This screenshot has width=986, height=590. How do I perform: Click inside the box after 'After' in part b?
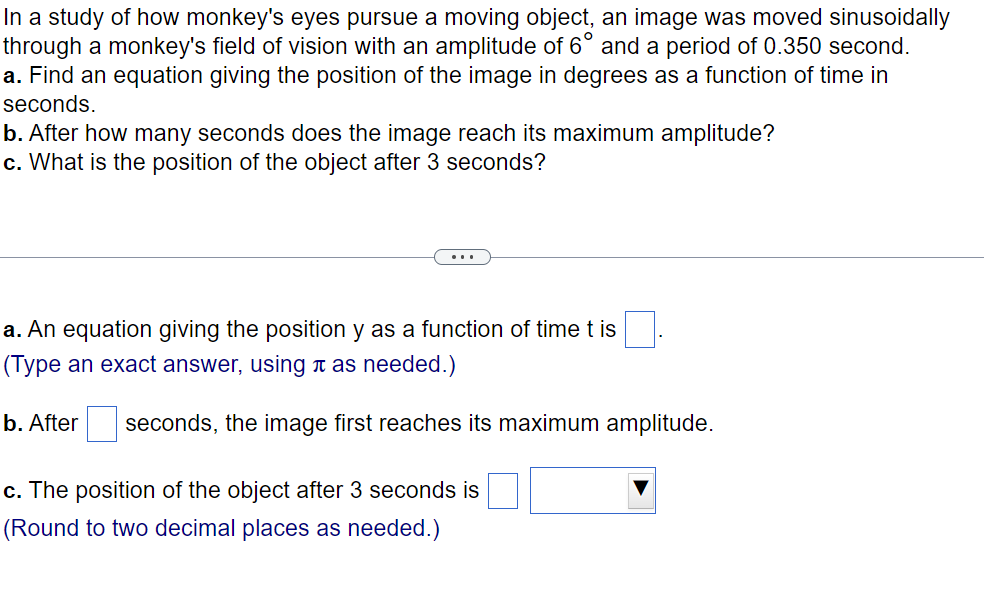click(101, 423)
